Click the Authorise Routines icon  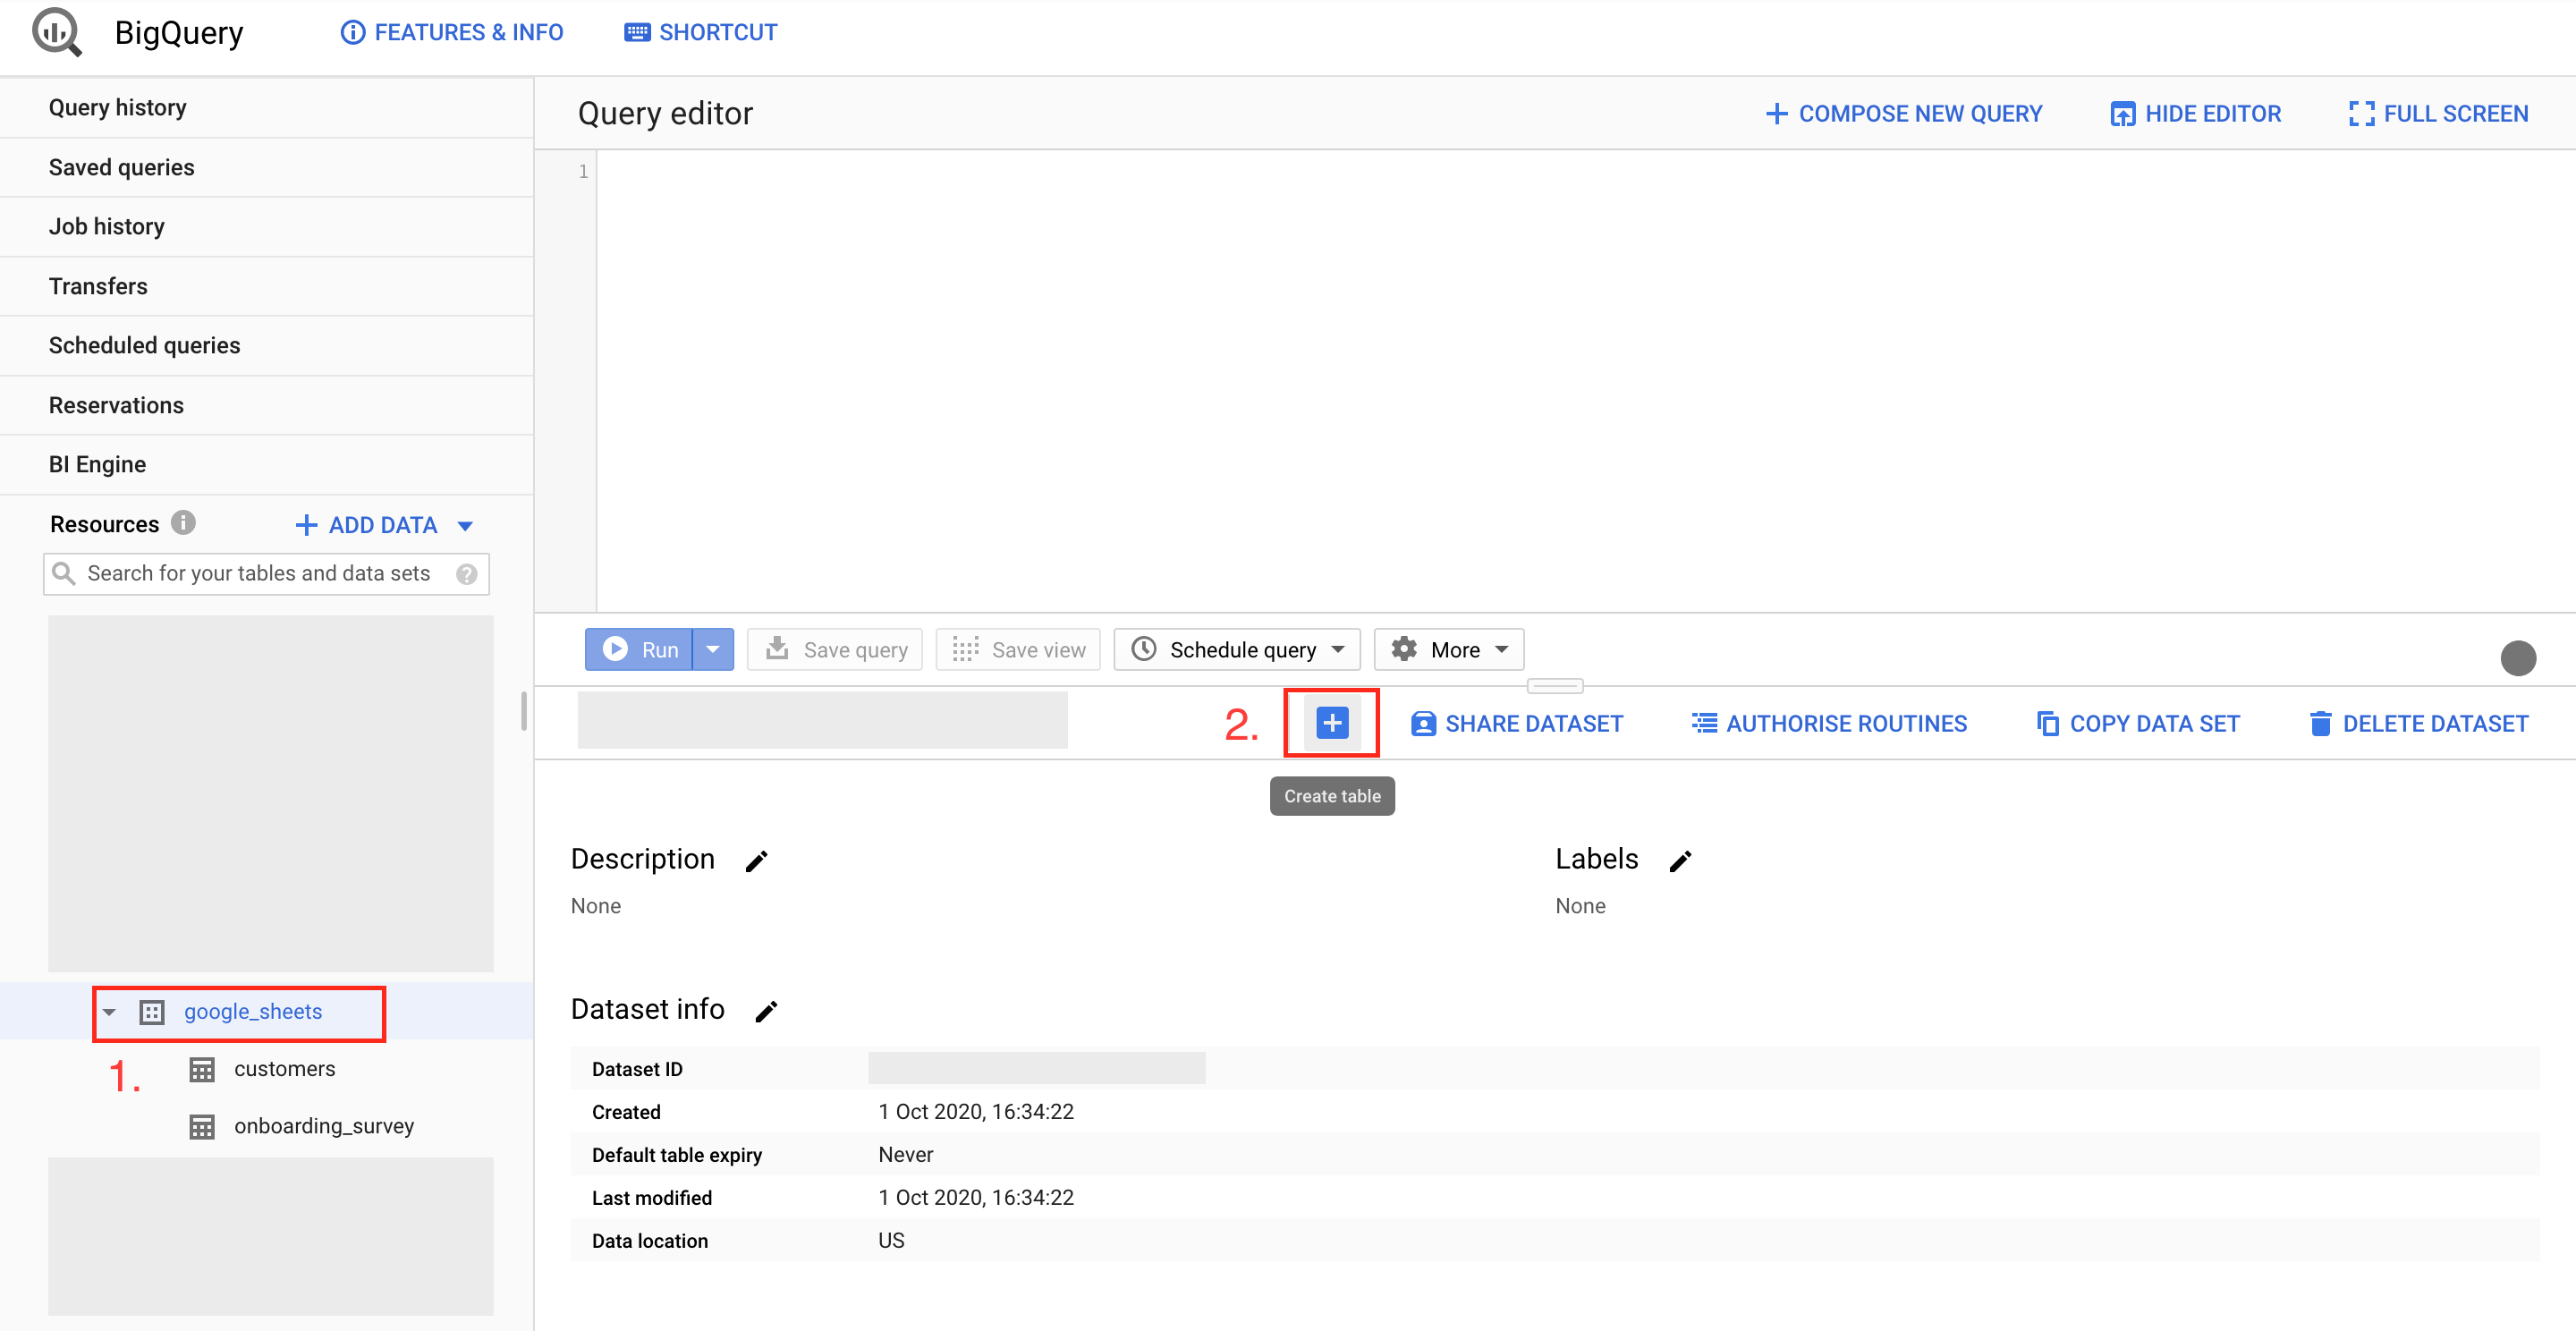pyautogui.click(x=1699, y=724)
